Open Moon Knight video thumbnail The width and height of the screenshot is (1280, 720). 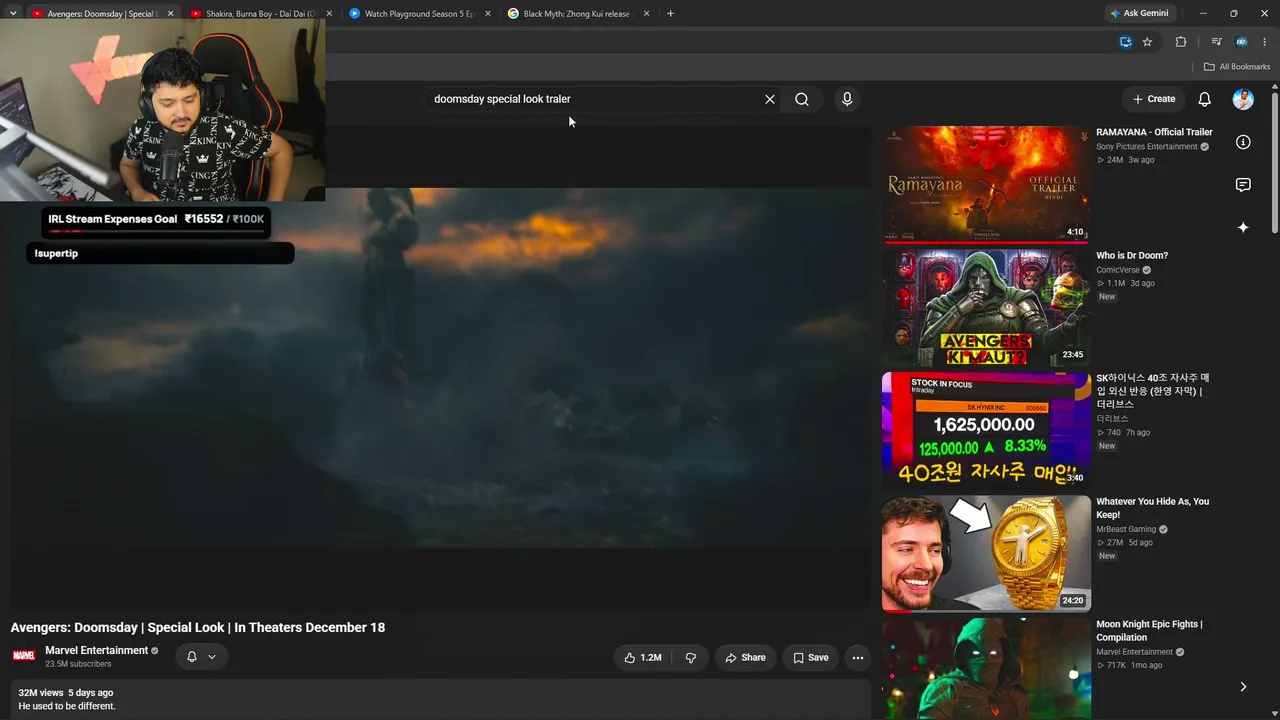click(986, 669)
